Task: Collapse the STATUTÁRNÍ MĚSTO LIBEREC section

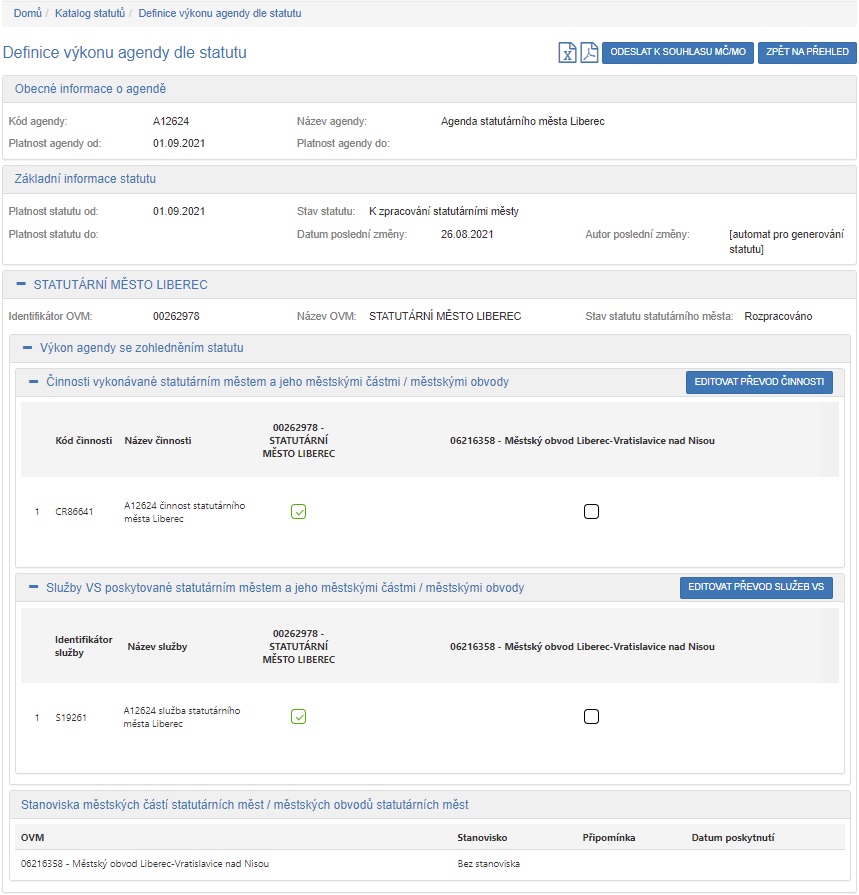Action: tap(21, 285)
